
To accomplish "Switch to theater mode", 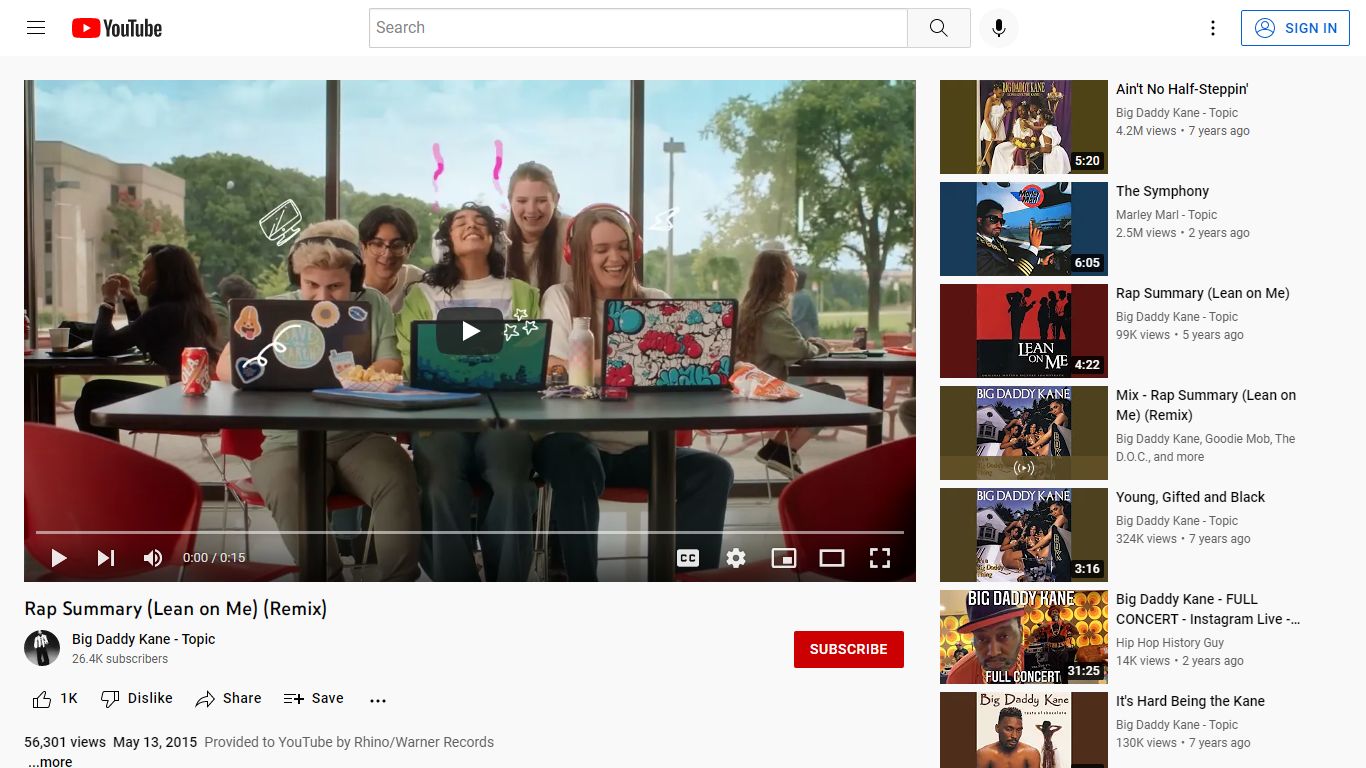I will point(832,558).
